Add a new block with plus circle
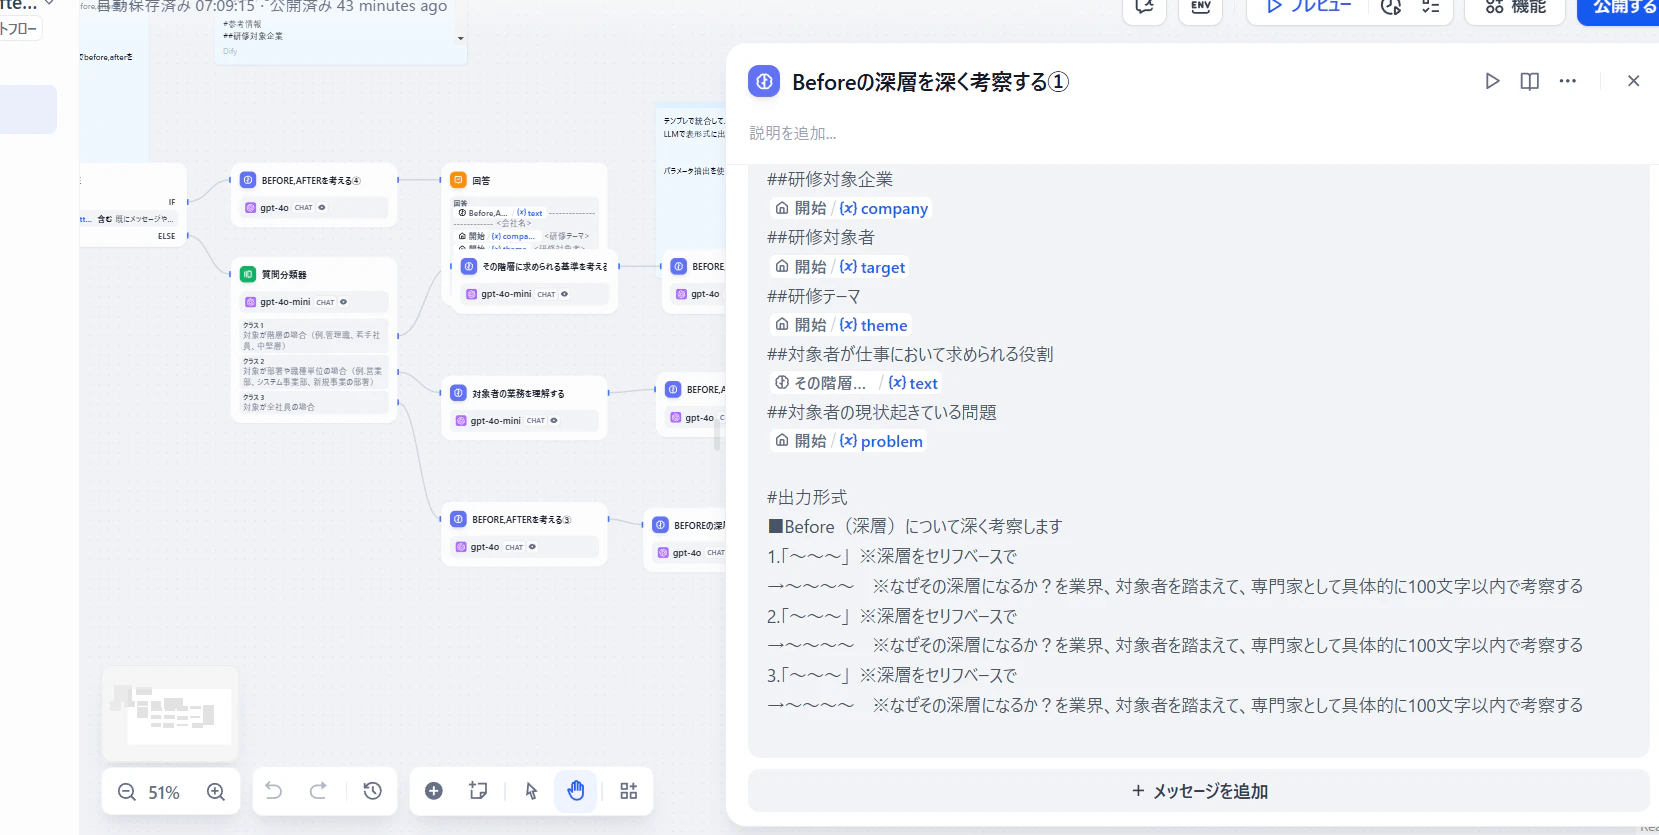The image size is (1659, 835). 434,791
